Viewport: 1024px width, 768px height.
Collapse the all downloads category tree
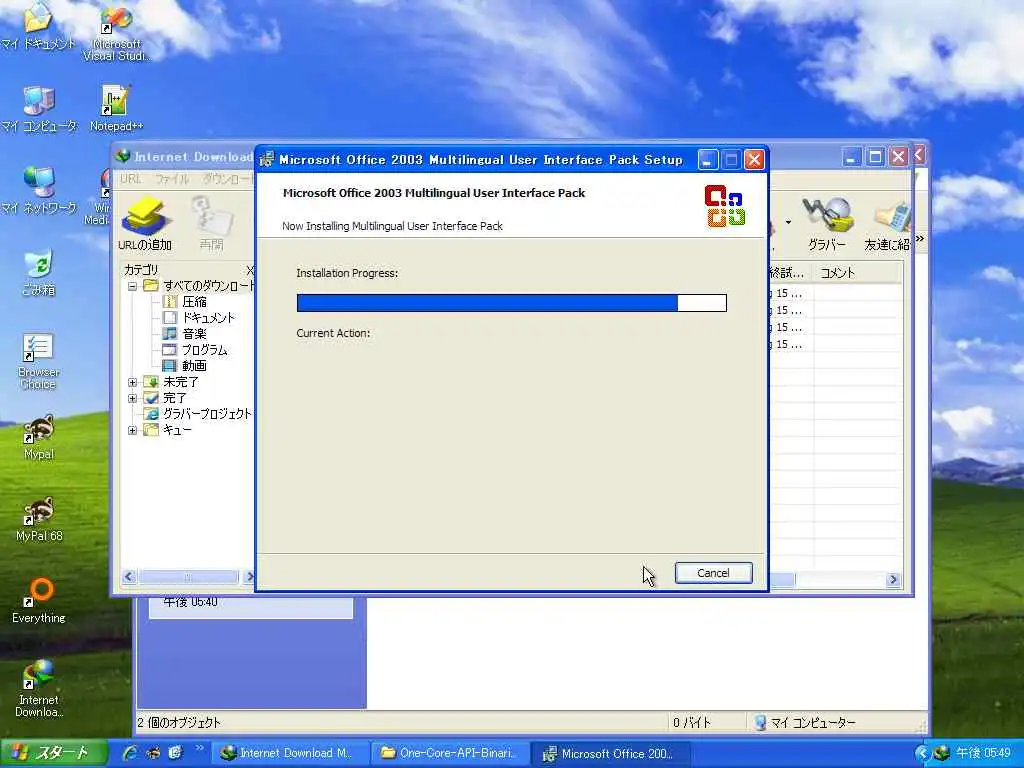tap(132, 286)
